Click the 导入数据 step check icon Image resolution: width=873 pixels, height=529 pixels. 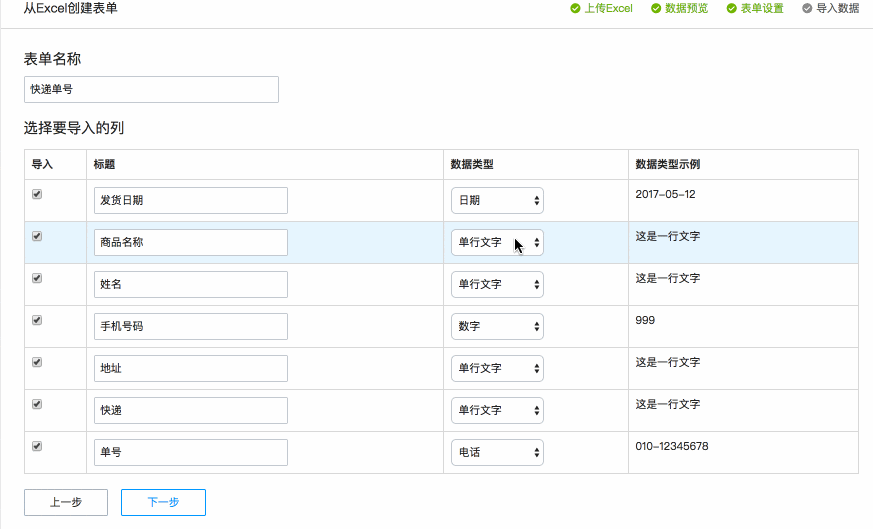tap(807, 9)
